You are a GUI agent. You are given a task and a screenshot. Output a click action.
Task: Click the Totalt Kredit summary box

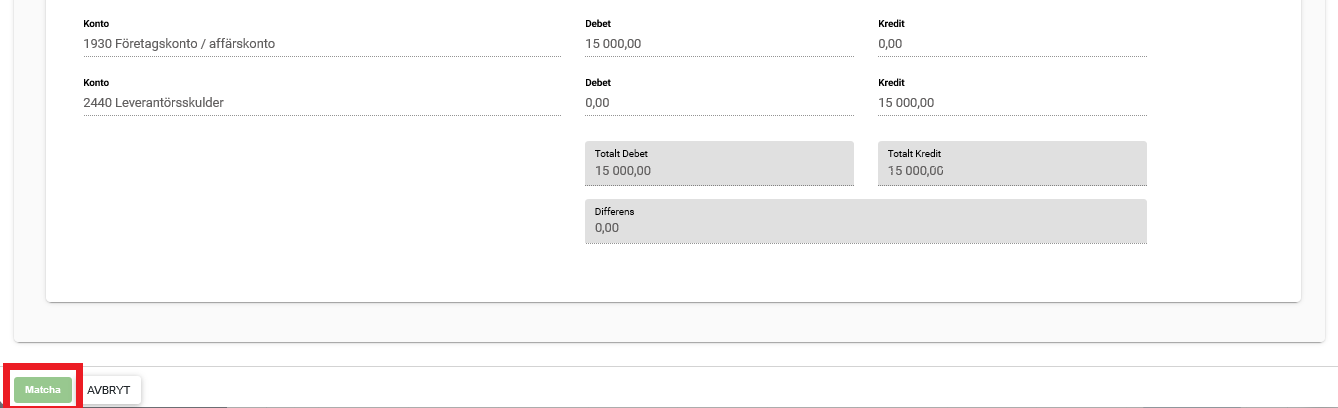pos(1011,164)
